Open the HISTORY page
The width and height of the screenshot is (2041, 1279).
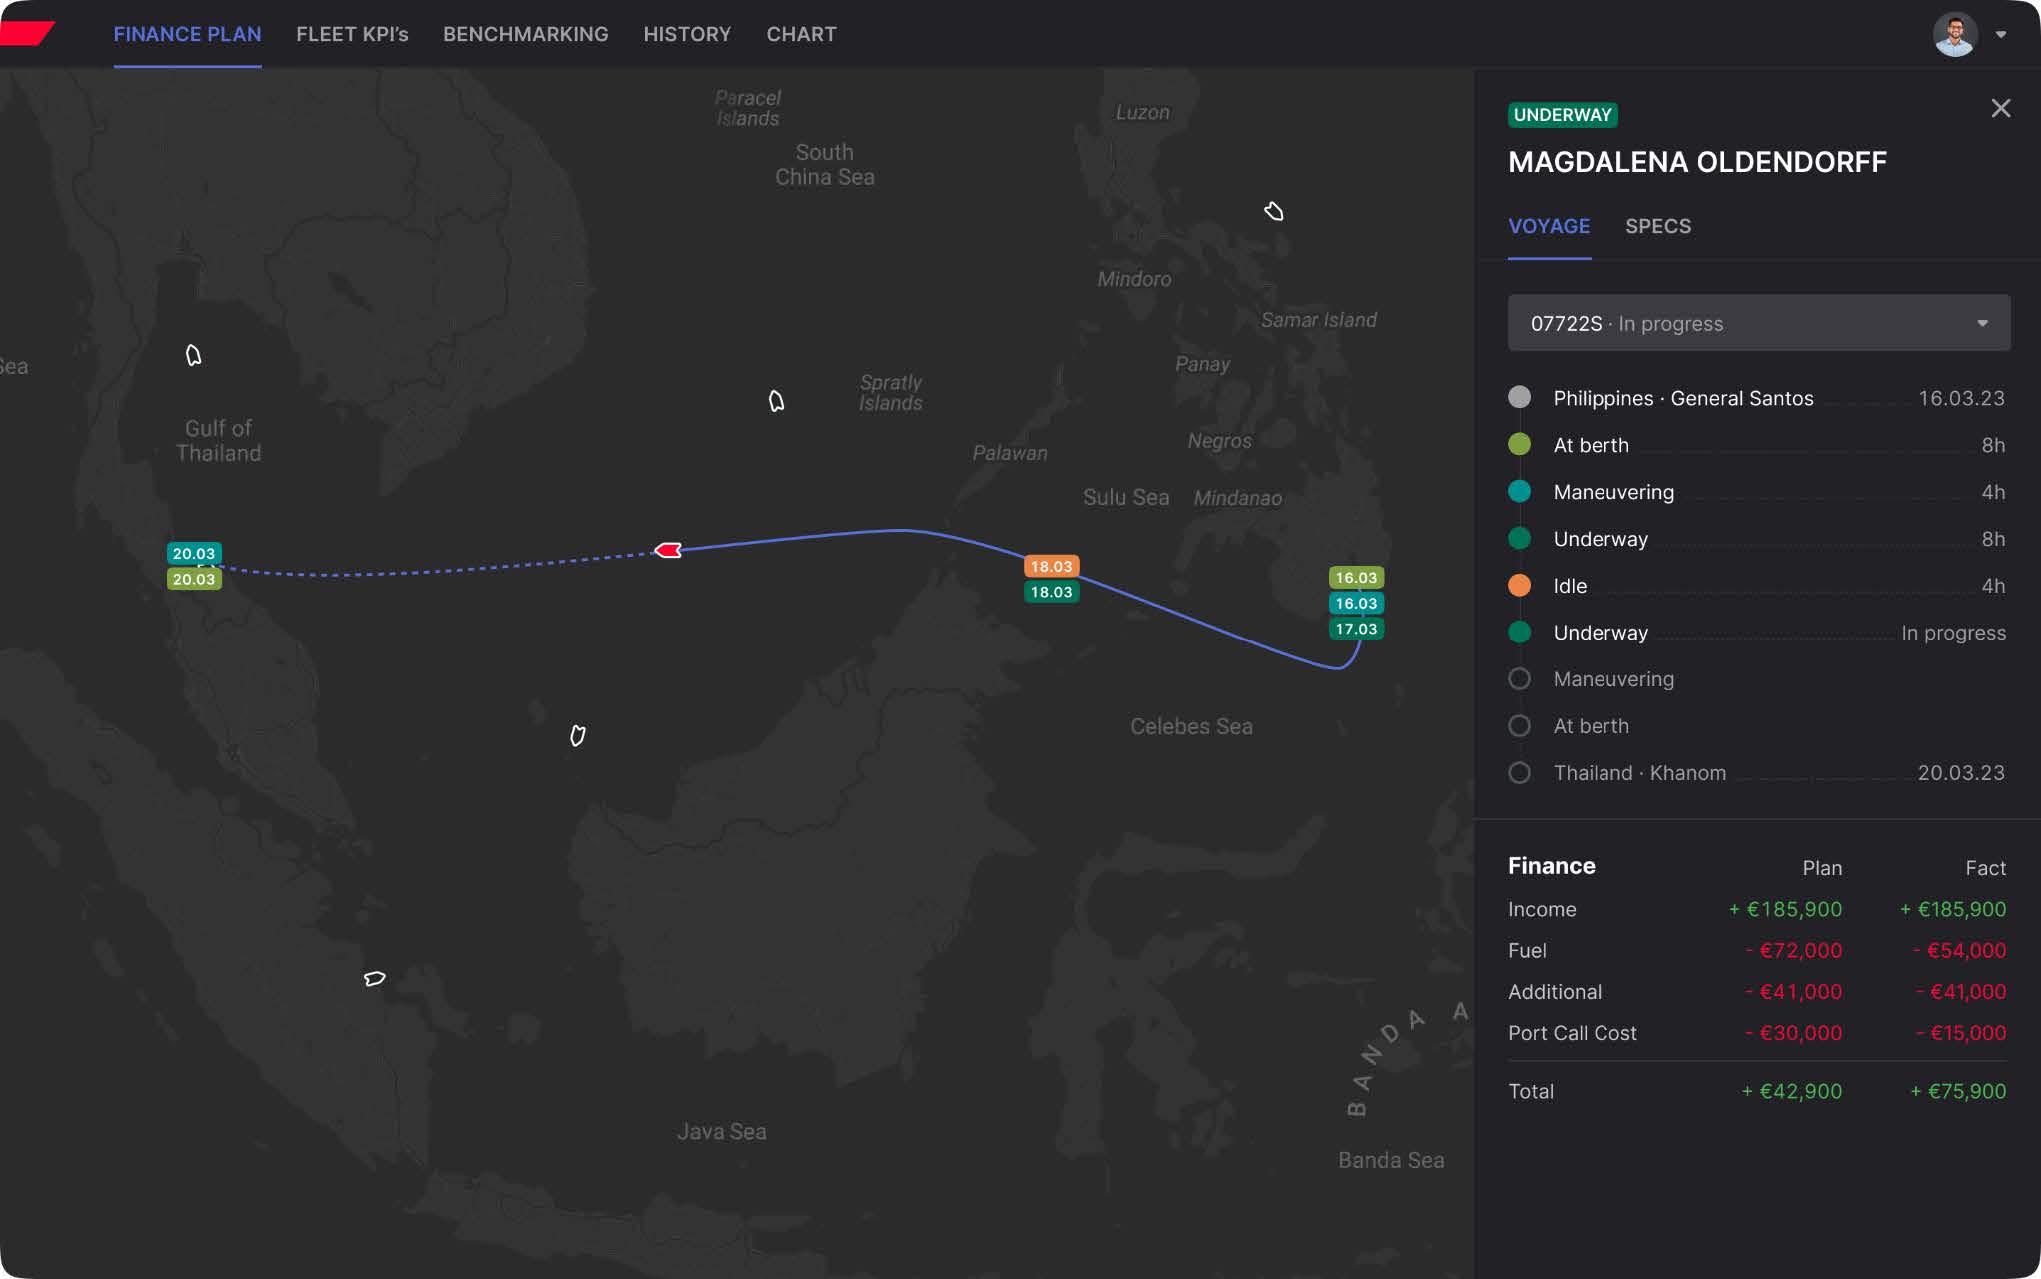tap(687, 34)
